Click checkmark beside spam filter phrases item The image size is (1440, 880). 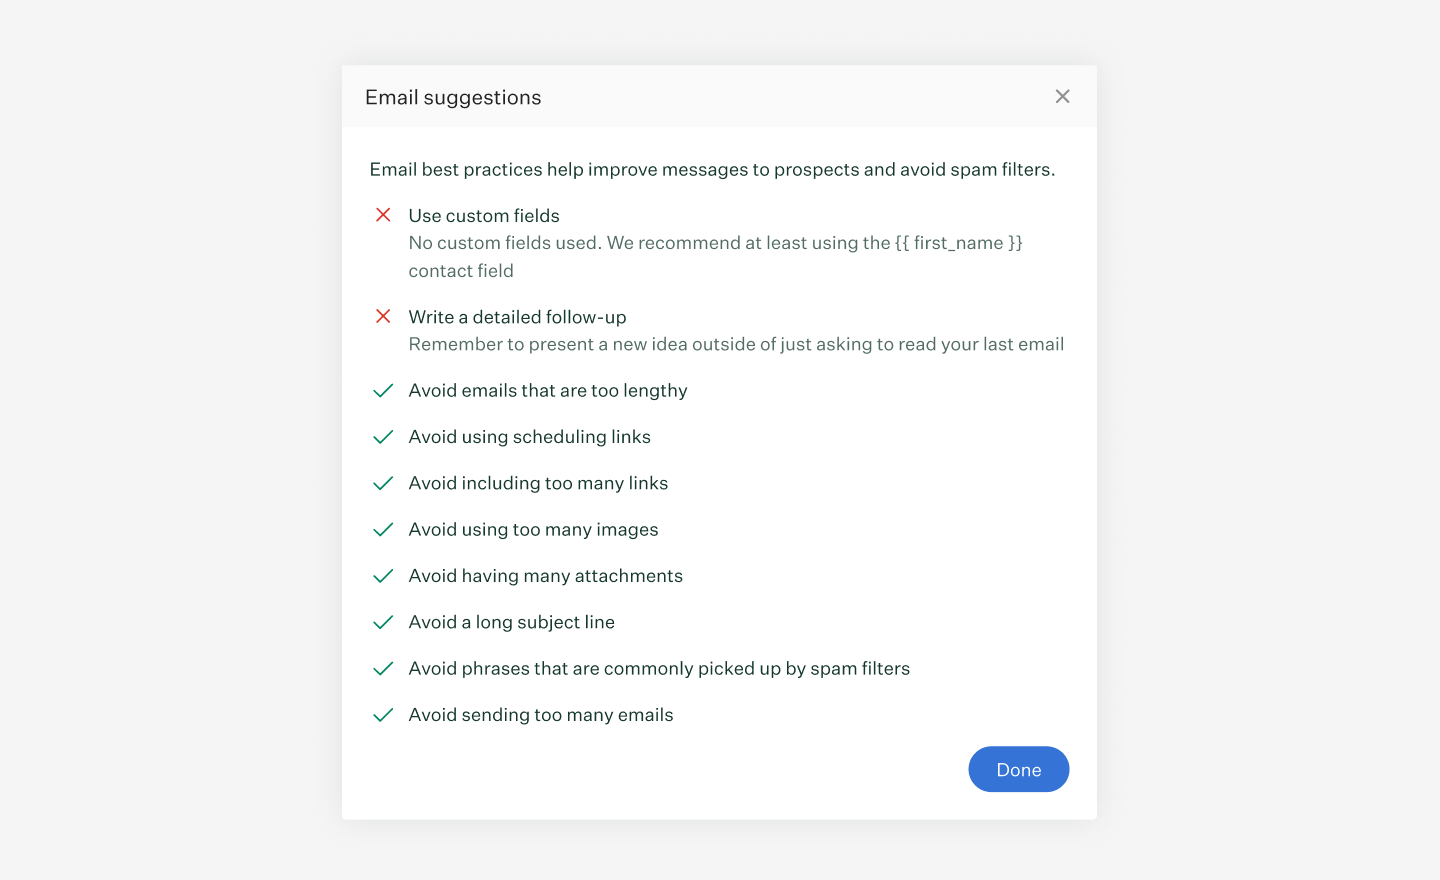pyautogui.click(x=383, y=669)
